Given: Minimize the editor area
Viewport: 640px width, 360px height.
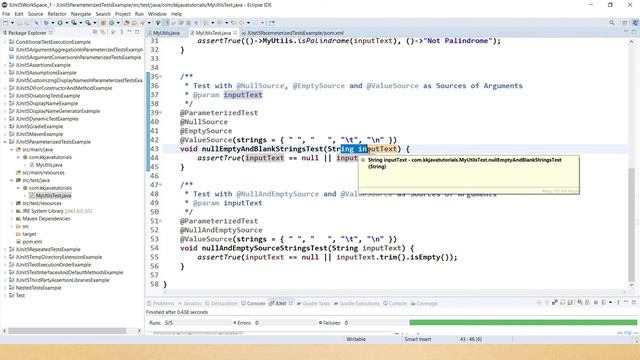Looking at the screenshot, I should [626, 32].
